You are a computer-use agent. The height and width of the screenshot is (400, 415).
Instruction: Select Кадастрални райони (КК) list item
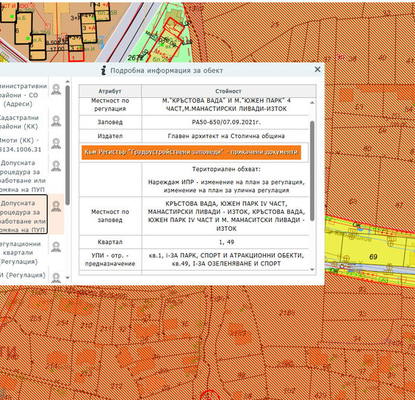tap(23, 122)
